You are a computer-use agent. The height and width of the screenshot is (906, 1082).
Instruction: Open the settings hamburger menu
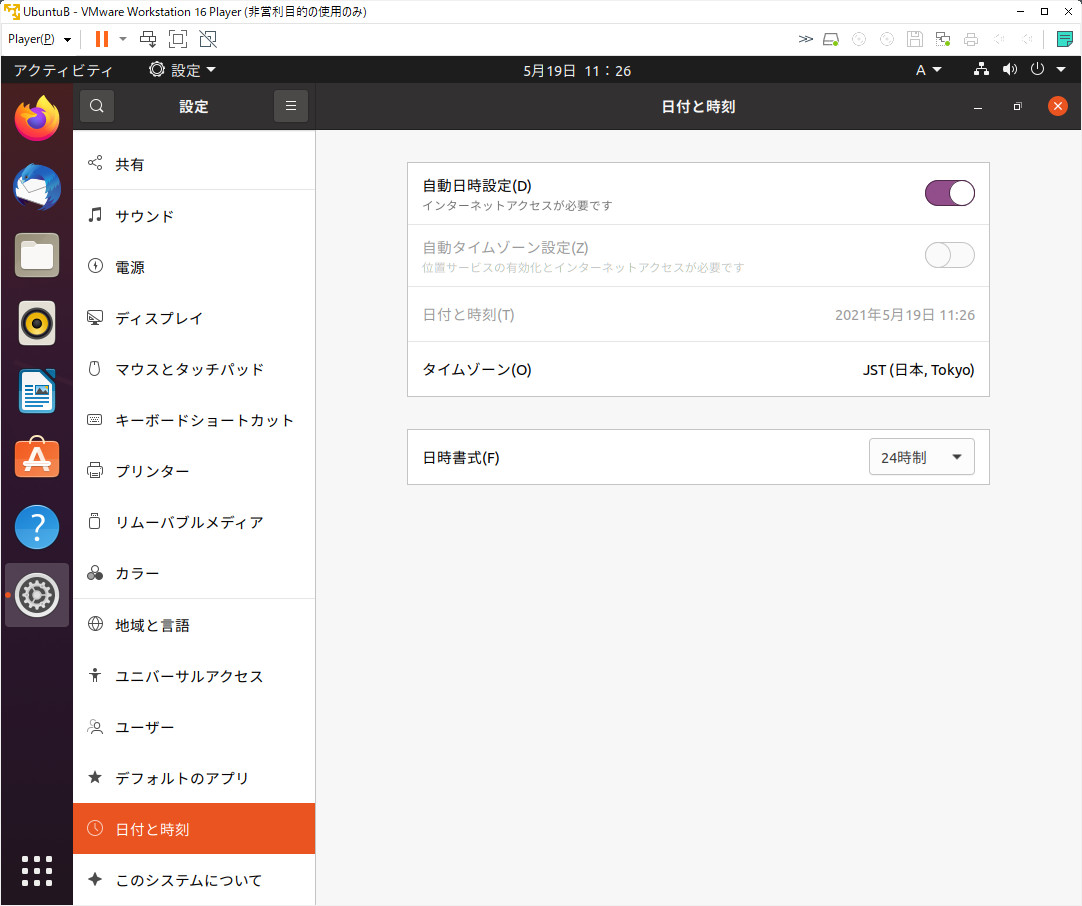(x=291, y=106)
